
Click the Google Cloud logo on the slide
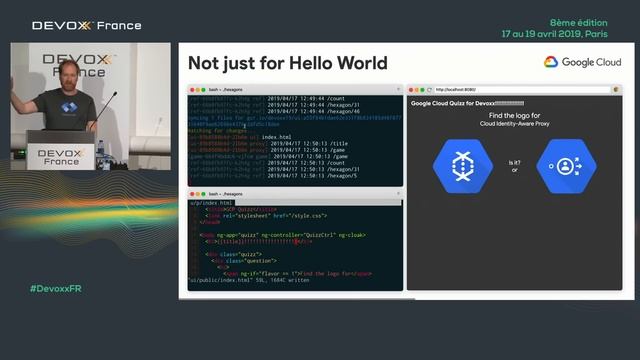tap(582, 62)
